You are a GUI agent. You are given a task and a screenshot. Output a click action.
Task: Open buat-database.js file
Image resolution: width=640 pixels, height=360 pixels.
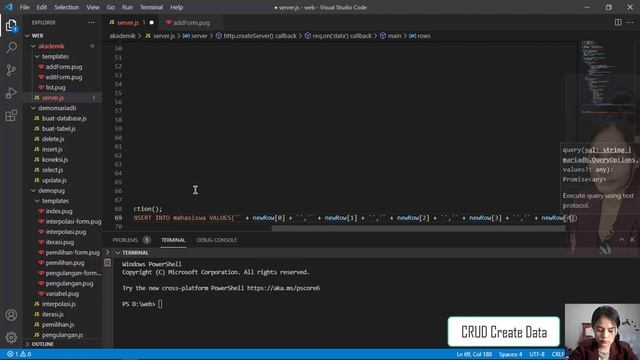[x=64, y=118]
